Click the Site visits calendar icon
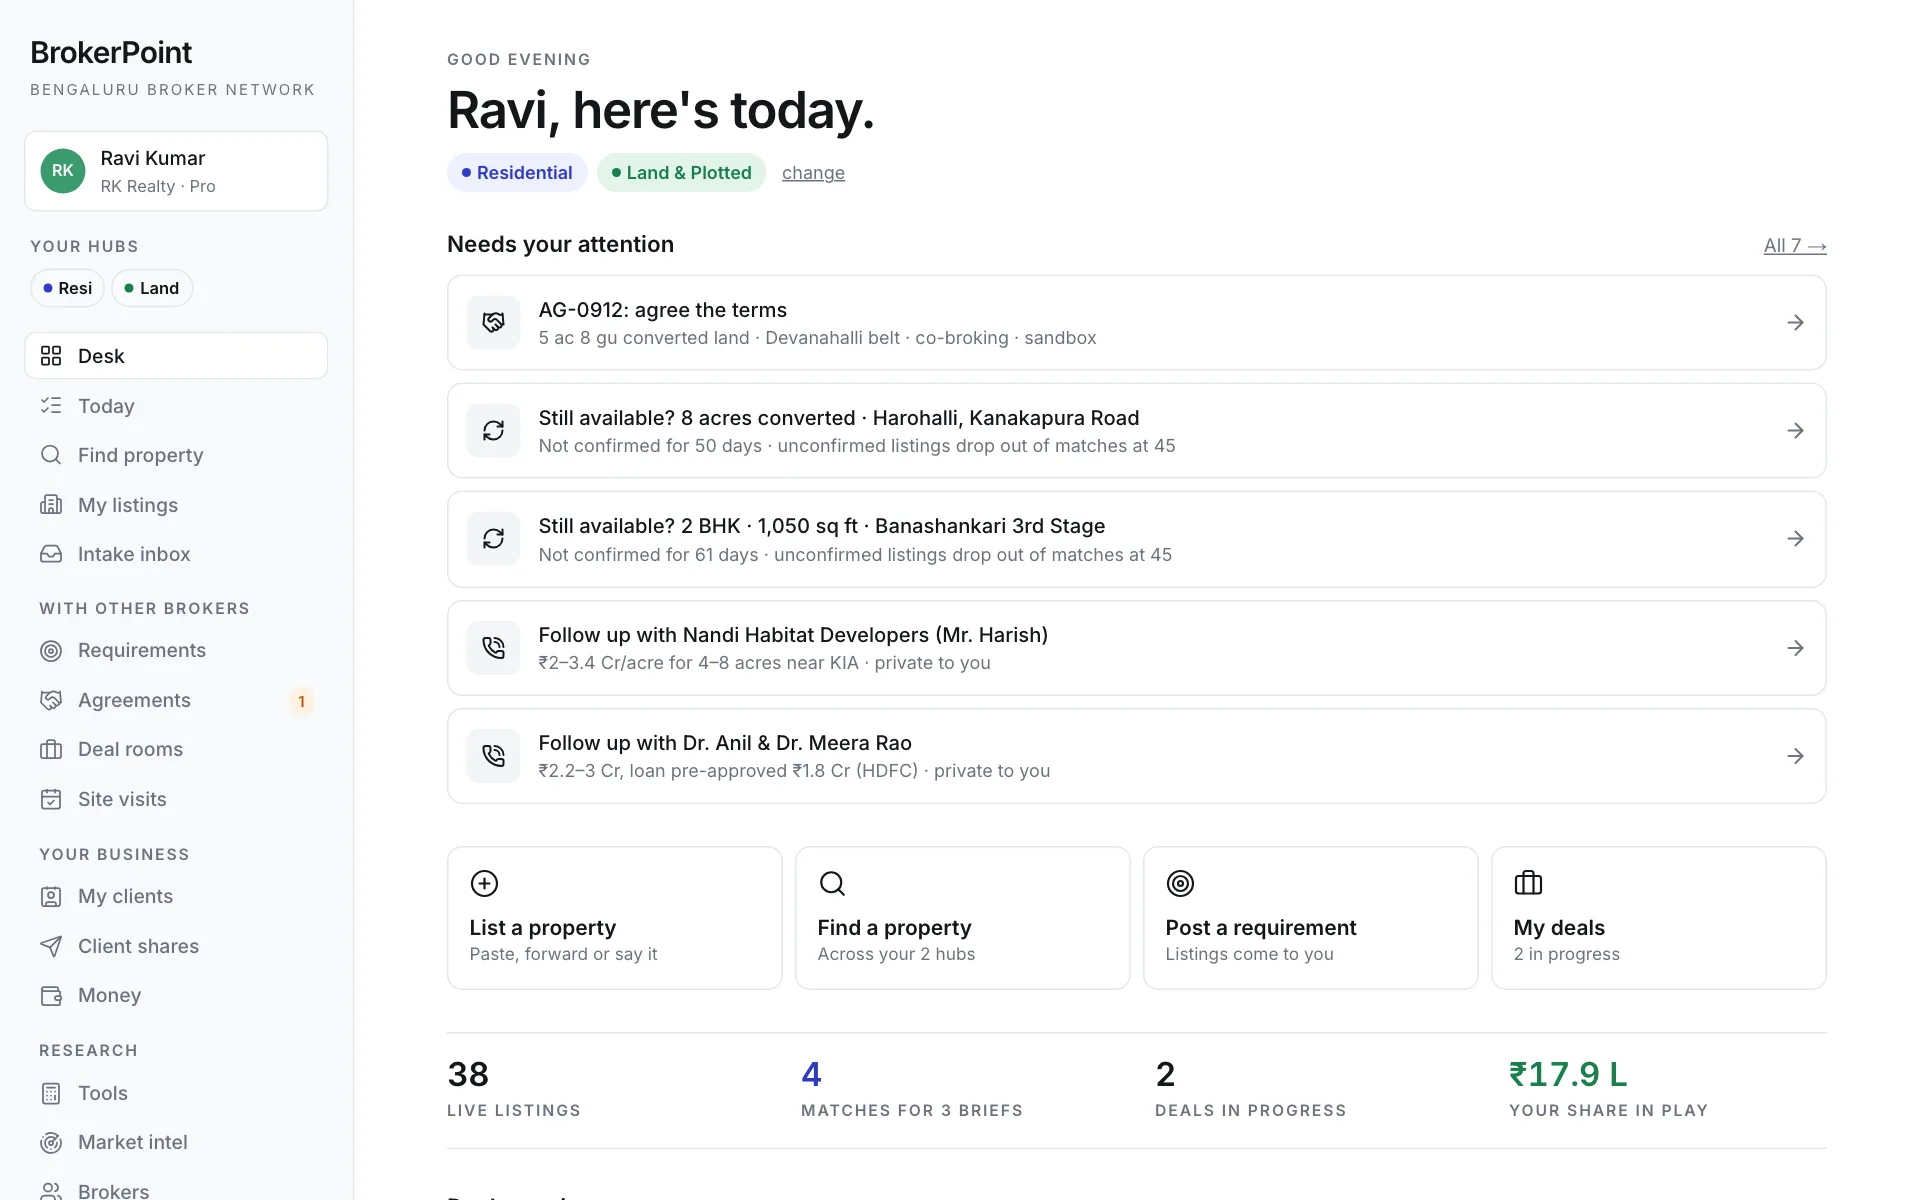This screenshot has height=1200, width=1920. click(51, 799)
